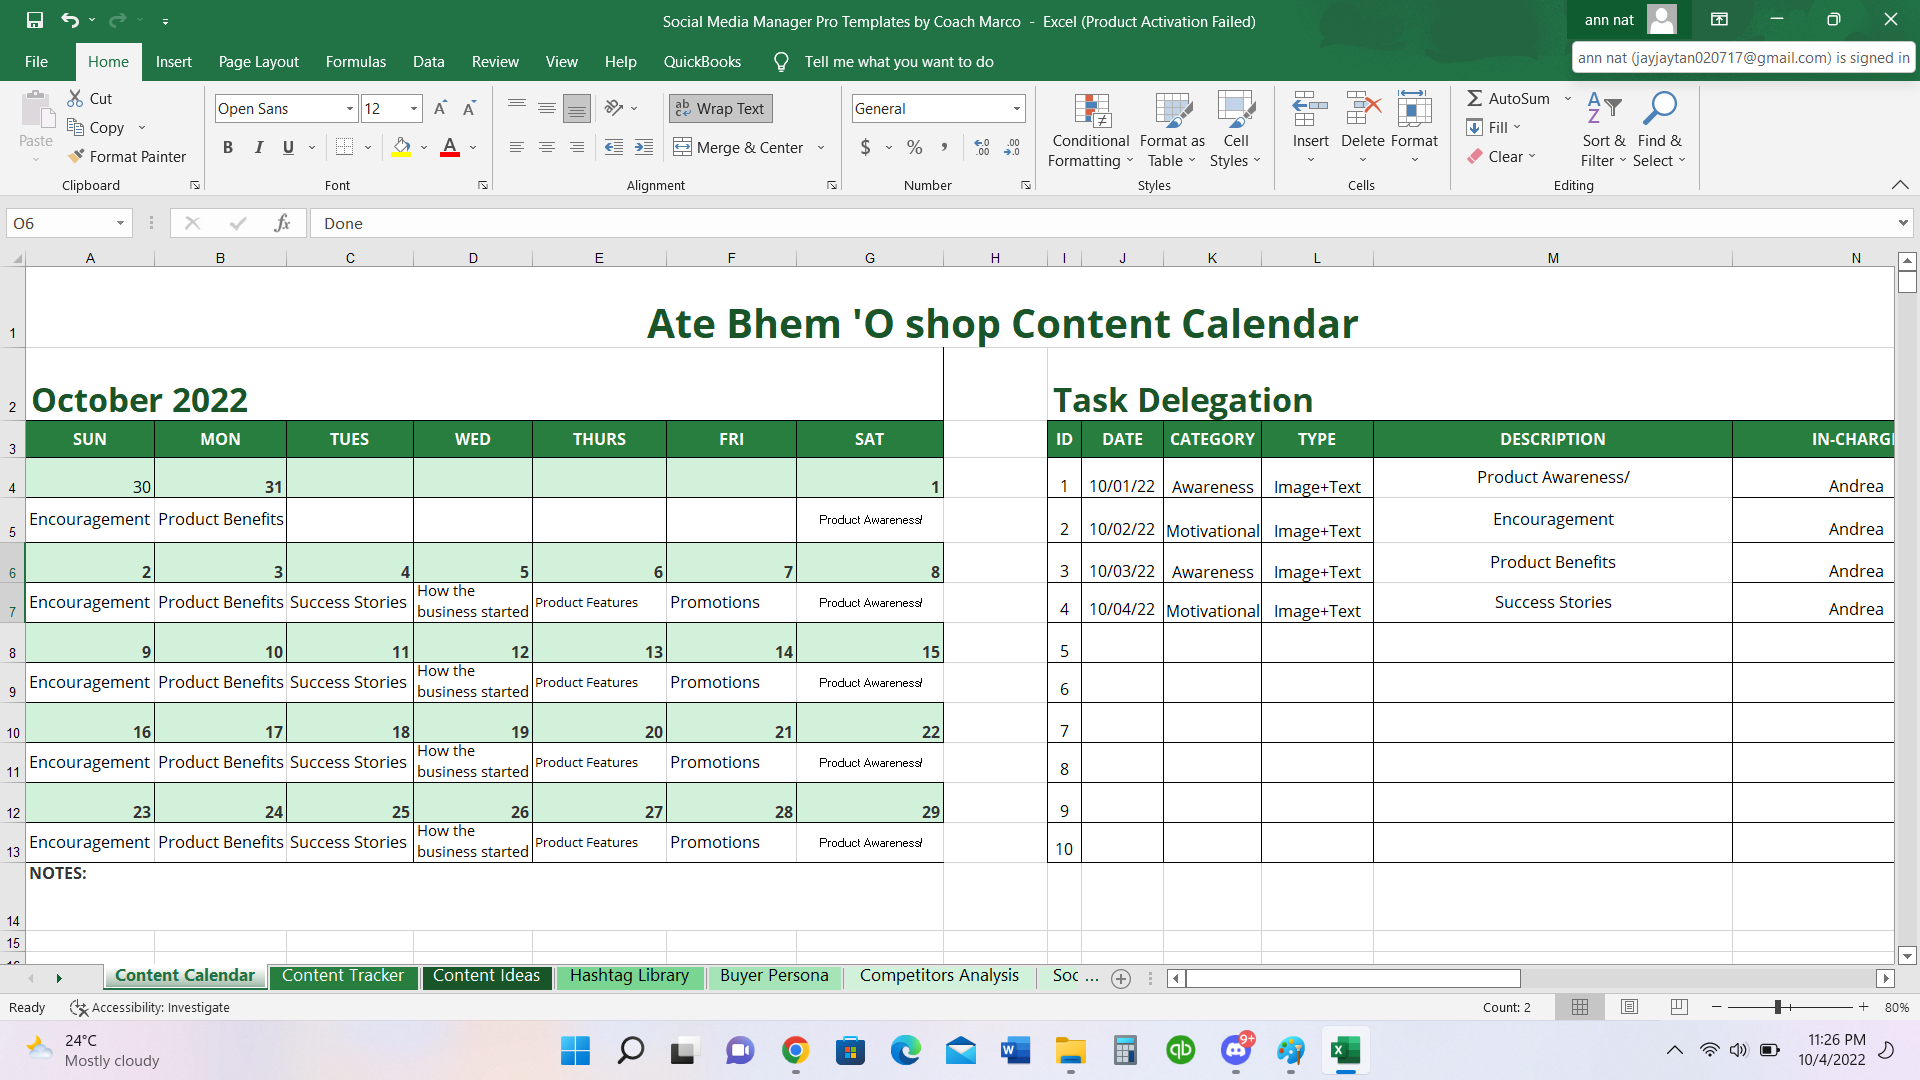Toggle Bold formatting
The width and height of the screenshot is (1920, 1080).
point(228,147)
